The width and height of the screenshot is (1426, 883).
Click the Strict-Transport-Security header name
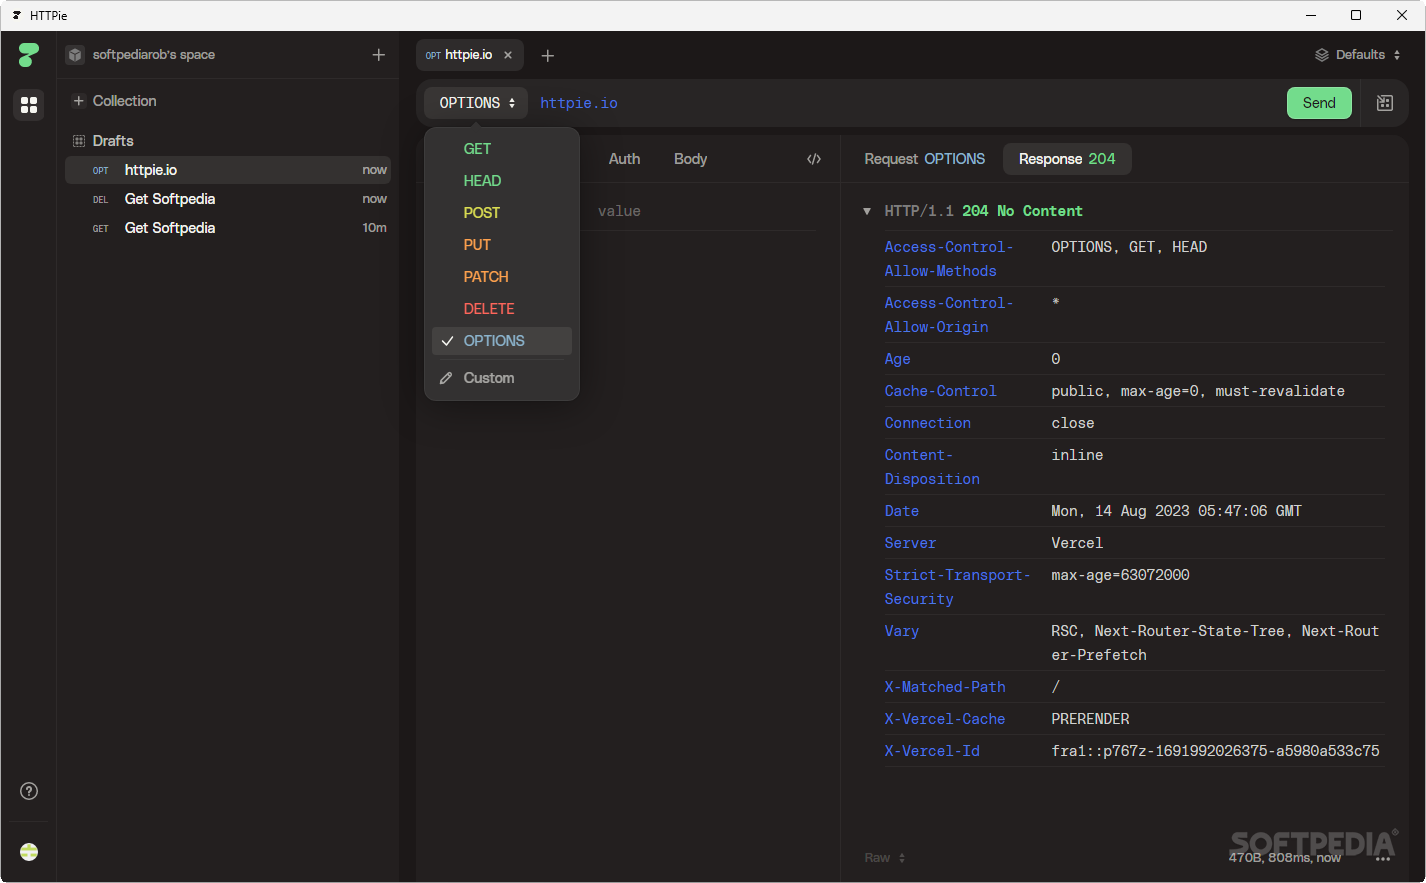click(957, 587)
